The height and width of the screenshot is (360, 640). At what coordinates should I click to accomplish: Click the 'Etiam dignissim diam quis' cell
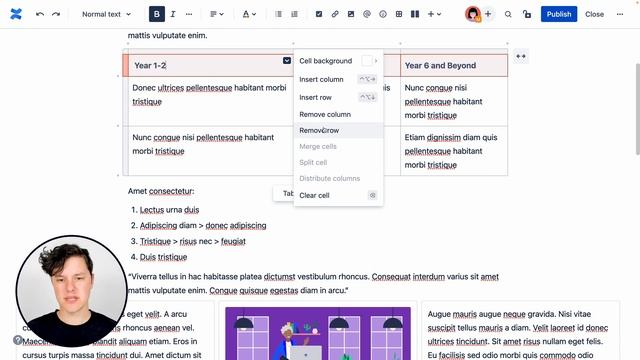coord(454,151)
